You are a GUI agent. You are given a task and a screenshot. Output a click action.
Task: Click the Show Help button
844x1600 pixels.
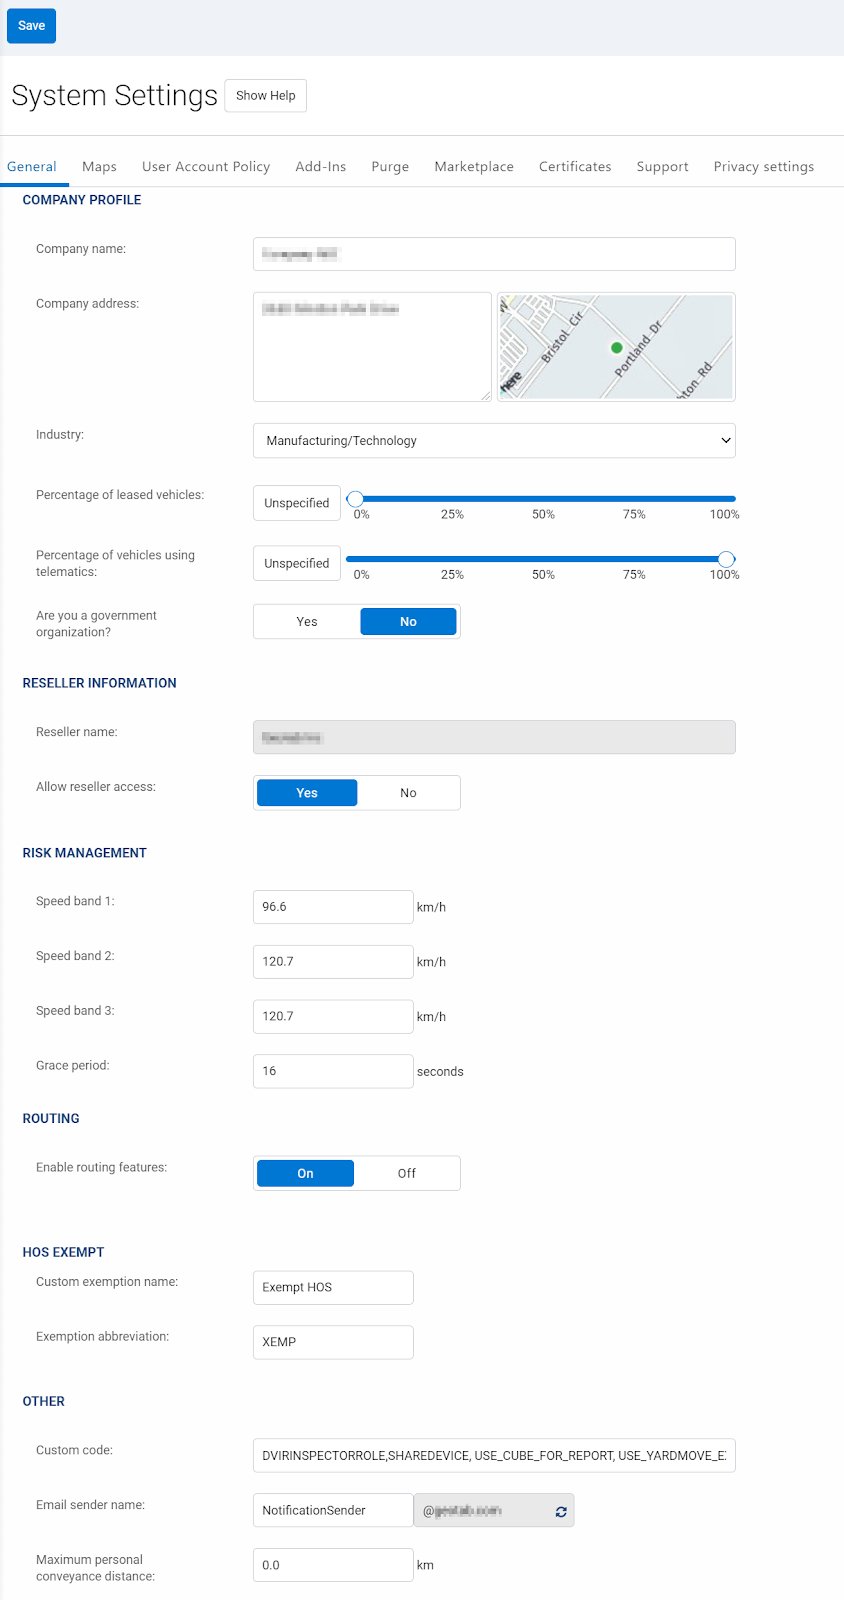pyautogui.click(x=265, y=96)
